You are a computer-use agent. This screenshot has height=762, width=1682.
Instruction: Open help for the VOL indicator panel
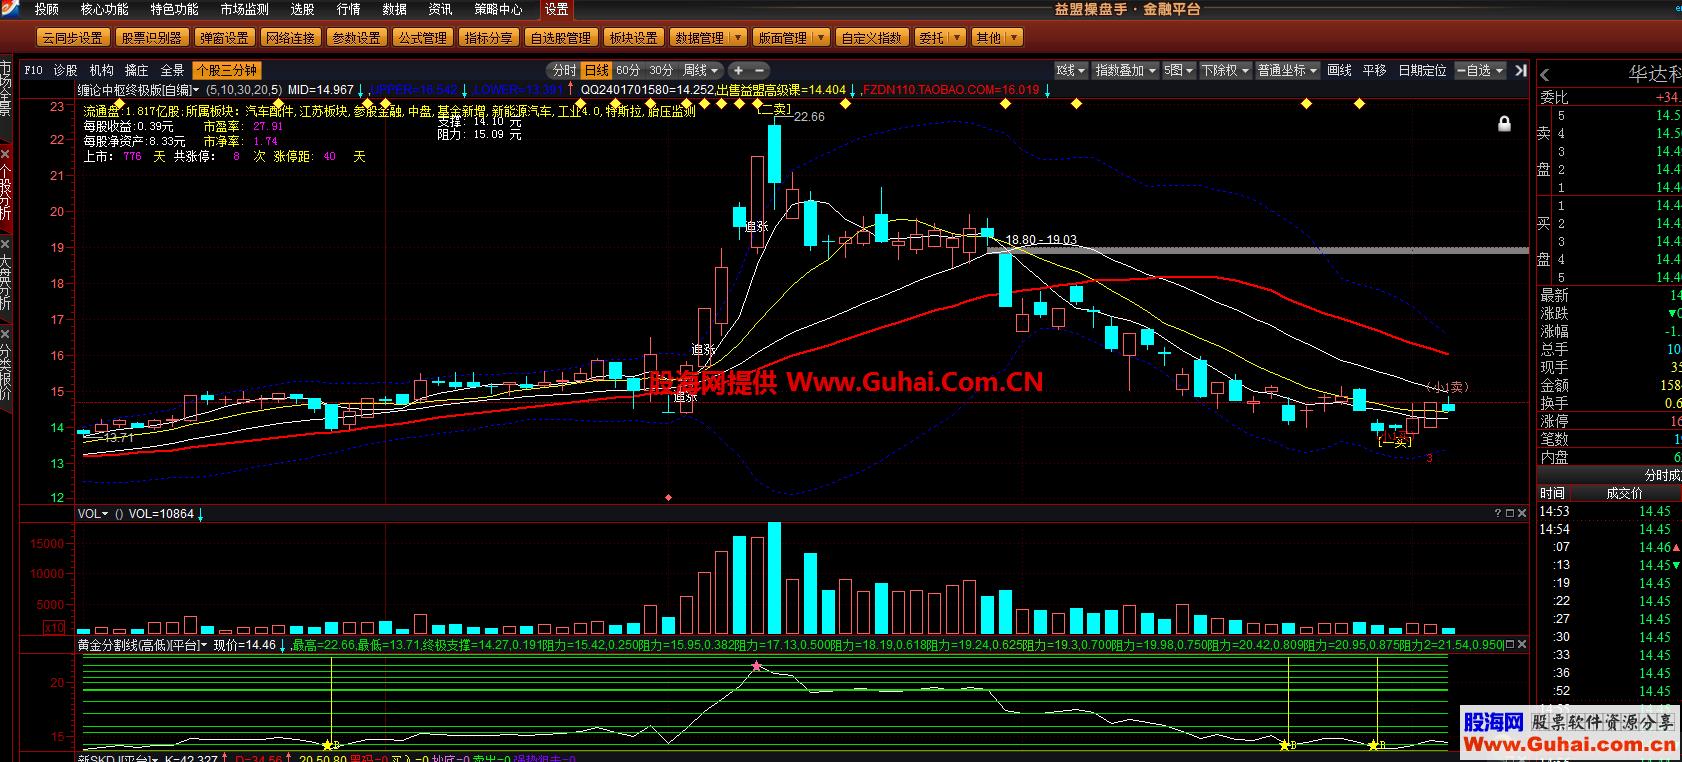click(x=1497, y=513)
